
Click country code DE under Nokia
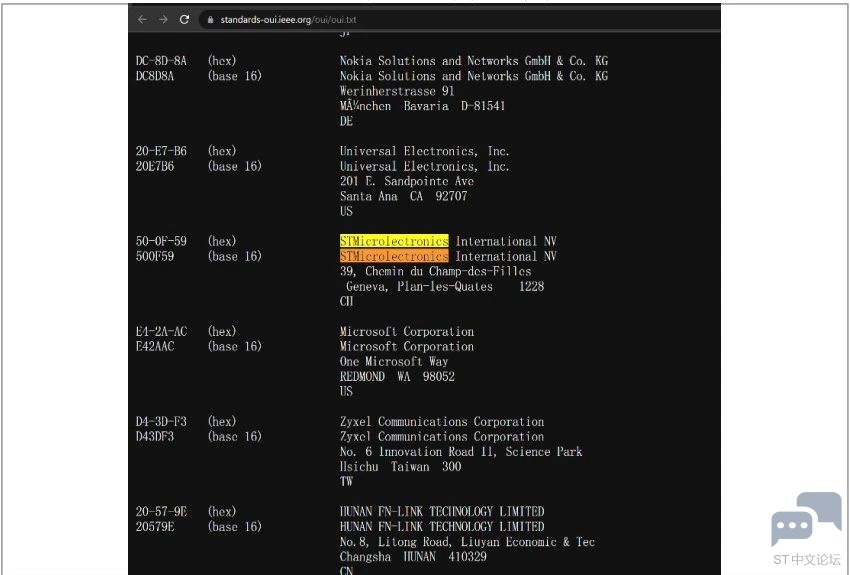coord(346,121)
